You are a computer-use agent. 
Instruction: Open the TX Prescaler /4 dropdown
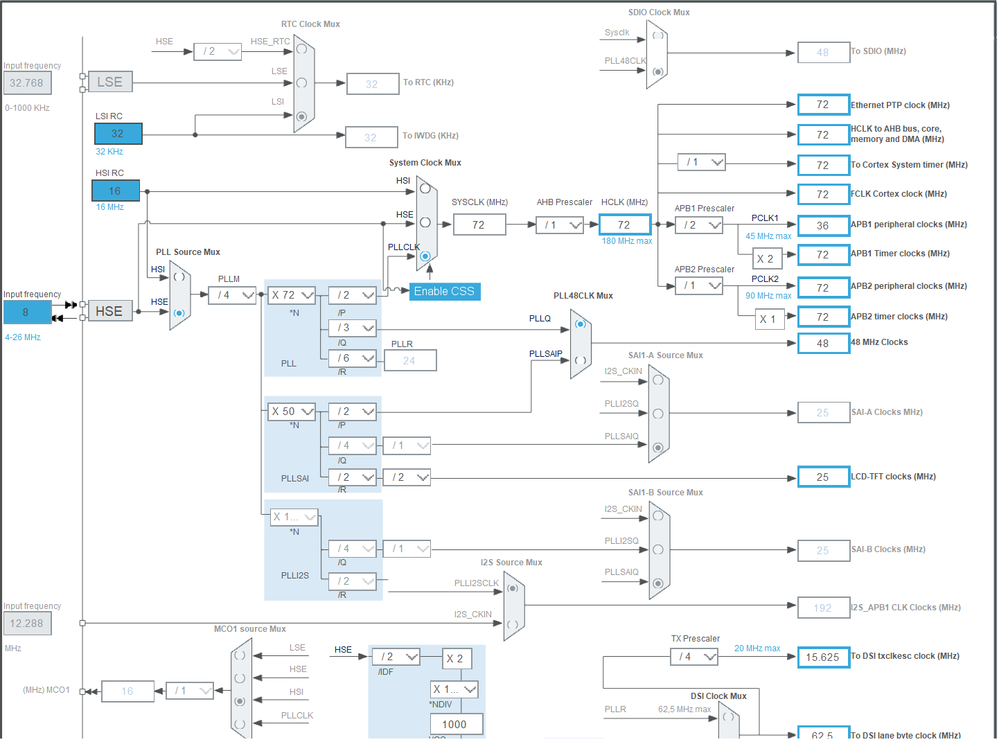[x=694, y=657]
